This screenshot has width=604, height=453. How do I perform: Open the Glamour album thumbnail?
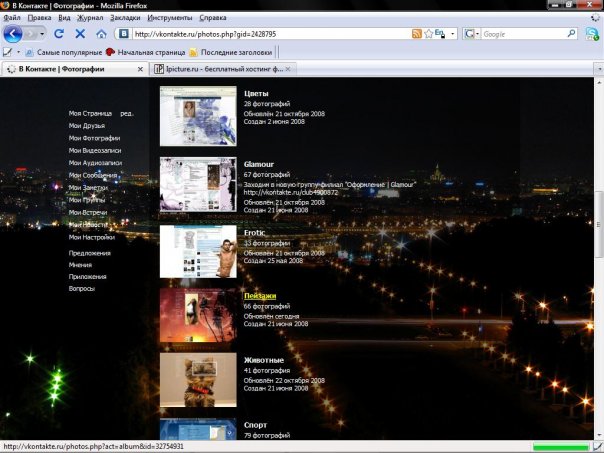click(198, 185)
